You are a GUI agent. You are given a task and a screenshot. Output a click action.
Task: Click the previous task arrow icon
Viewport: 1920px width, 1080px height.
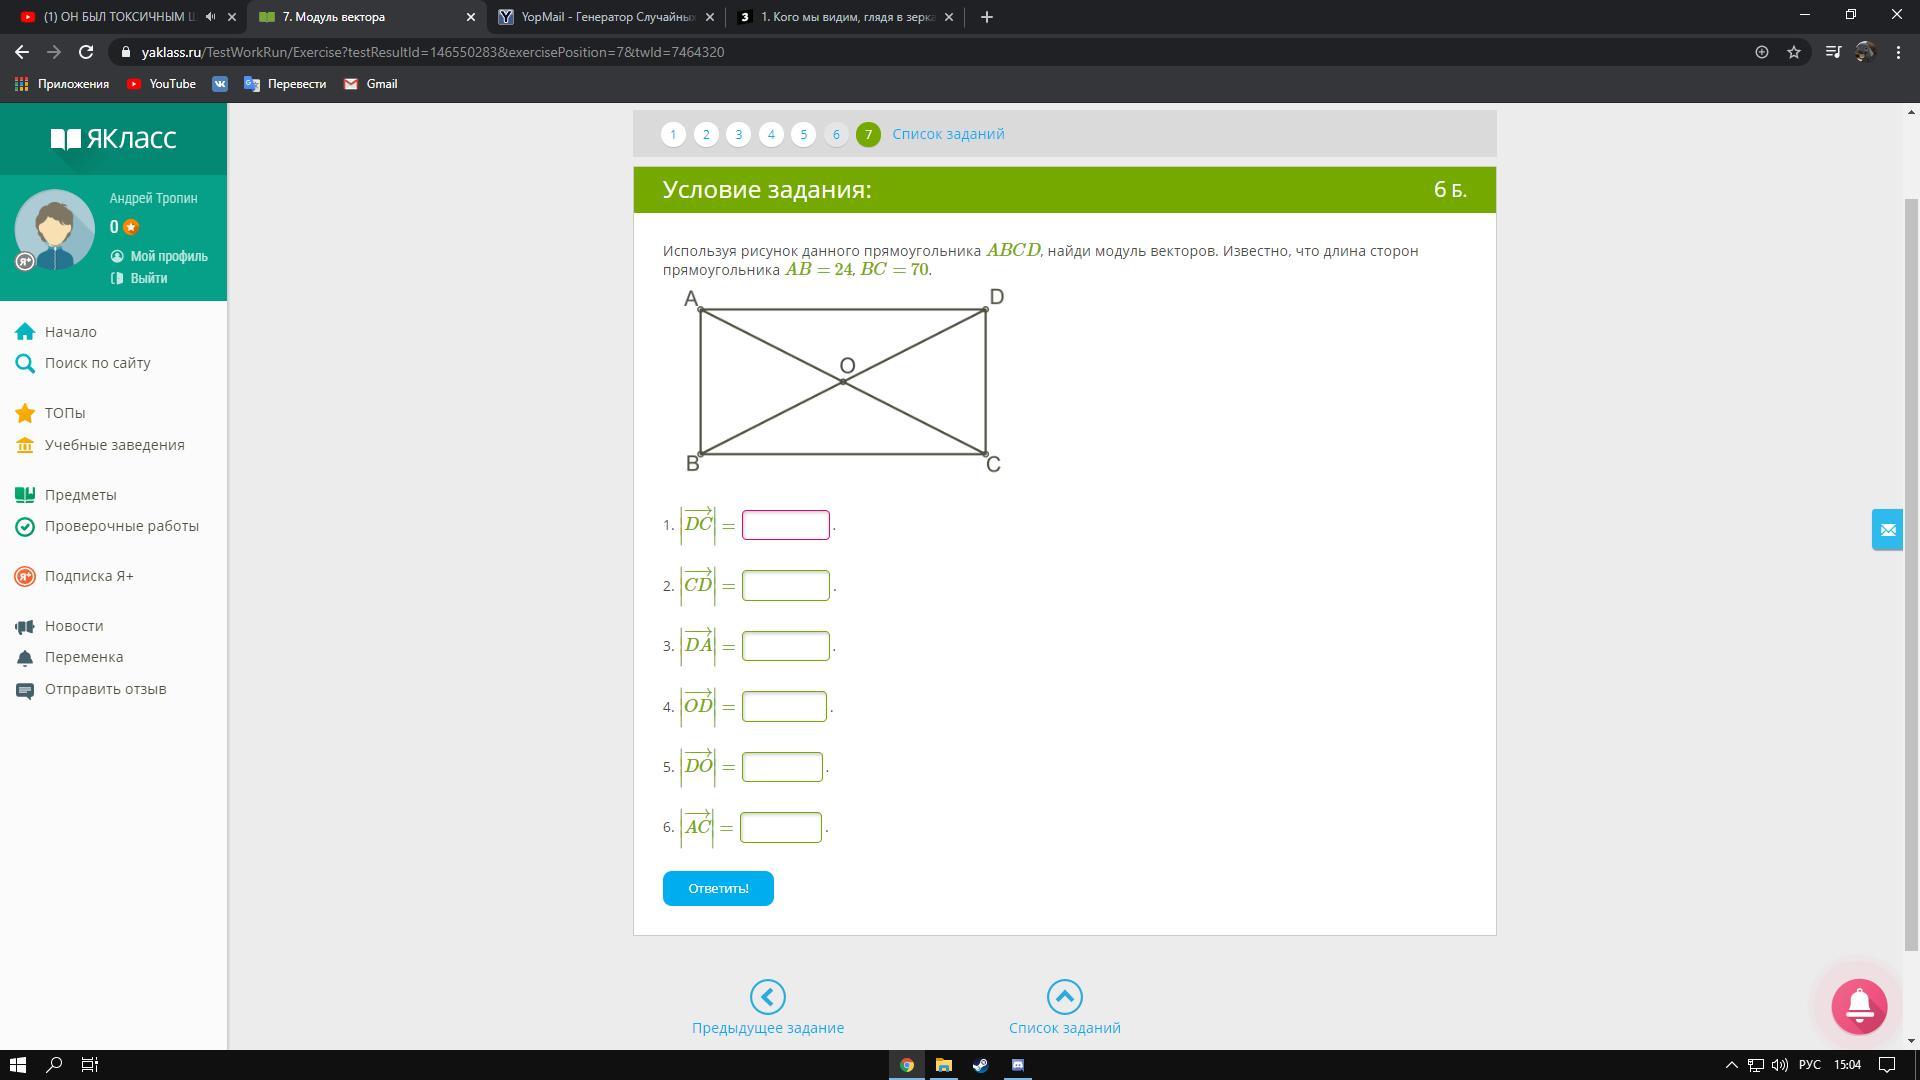767,997
